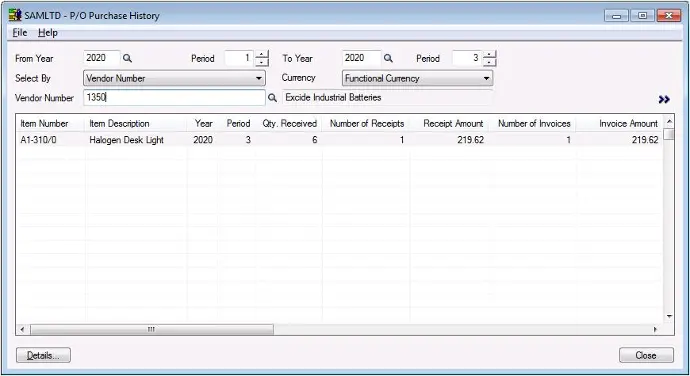
Task: Click the vertical scrollbar down arrow
Action: click(x=669, y=316)
